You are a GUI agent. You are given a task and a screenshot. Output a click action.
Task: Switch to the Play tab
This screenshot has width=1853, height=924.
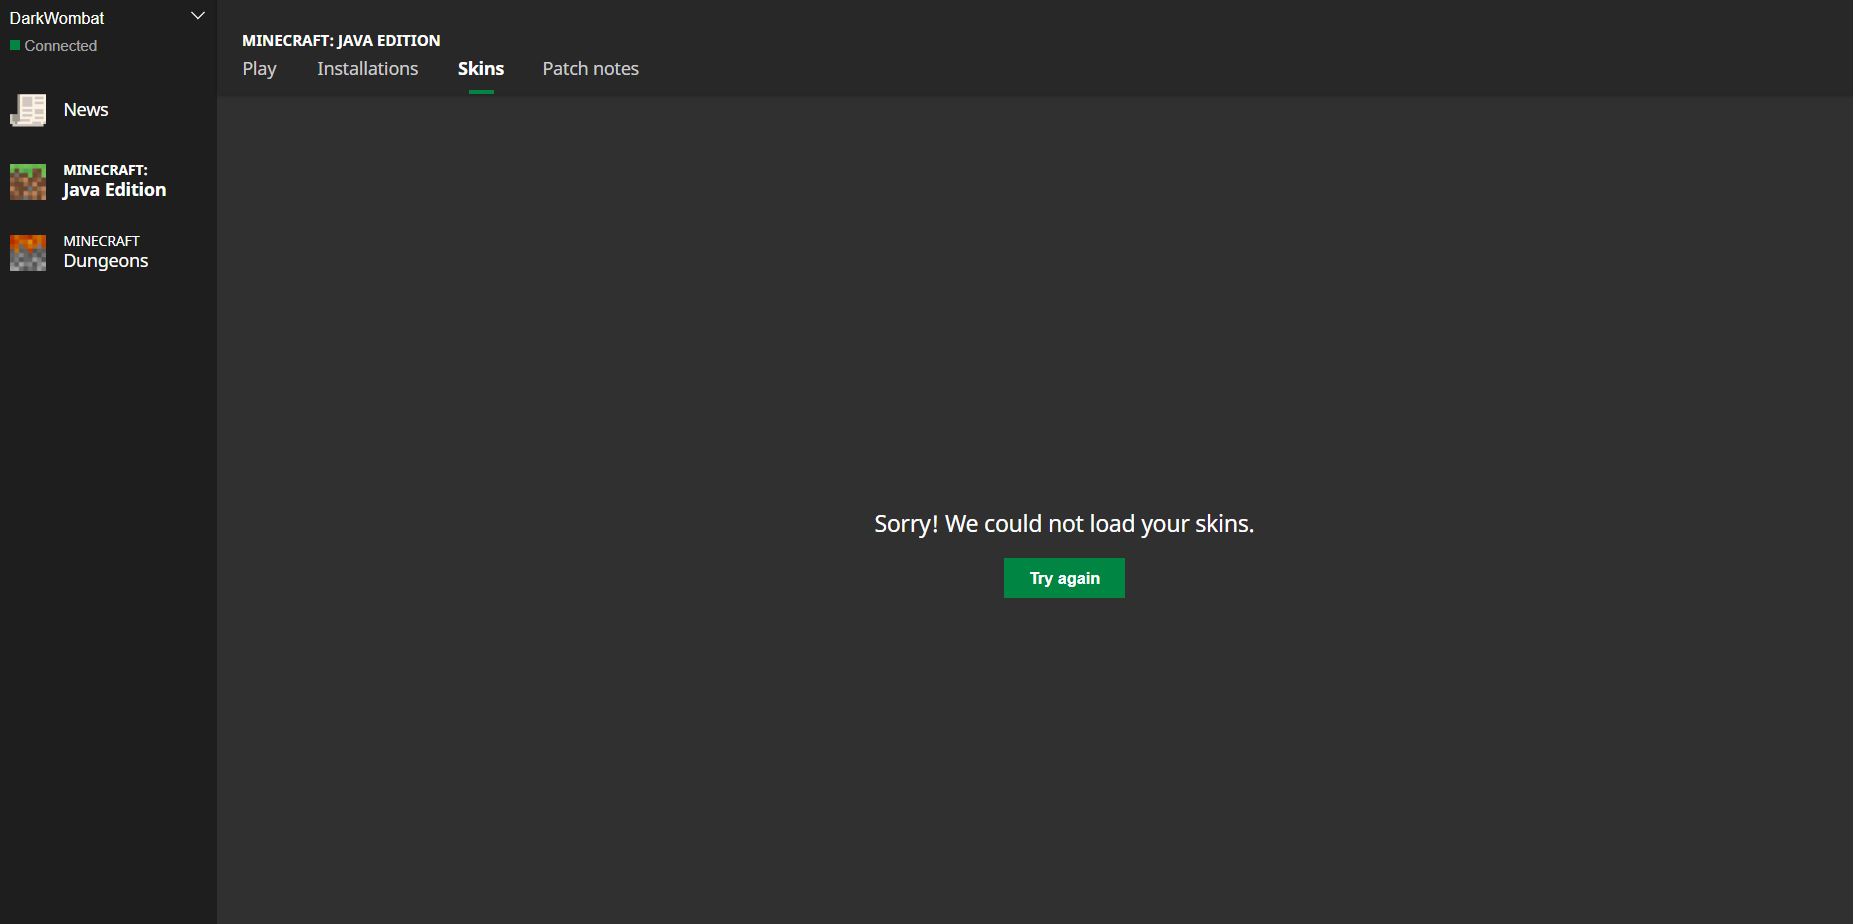(x=259, y=69)
